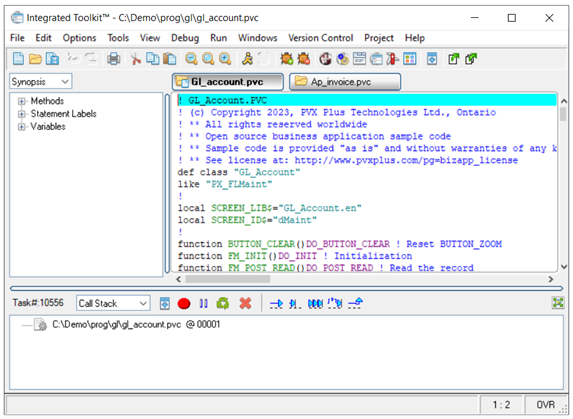Click the scissors Cut icon
The height and width of the screenshot is (419, 573).
coord(136,59)
